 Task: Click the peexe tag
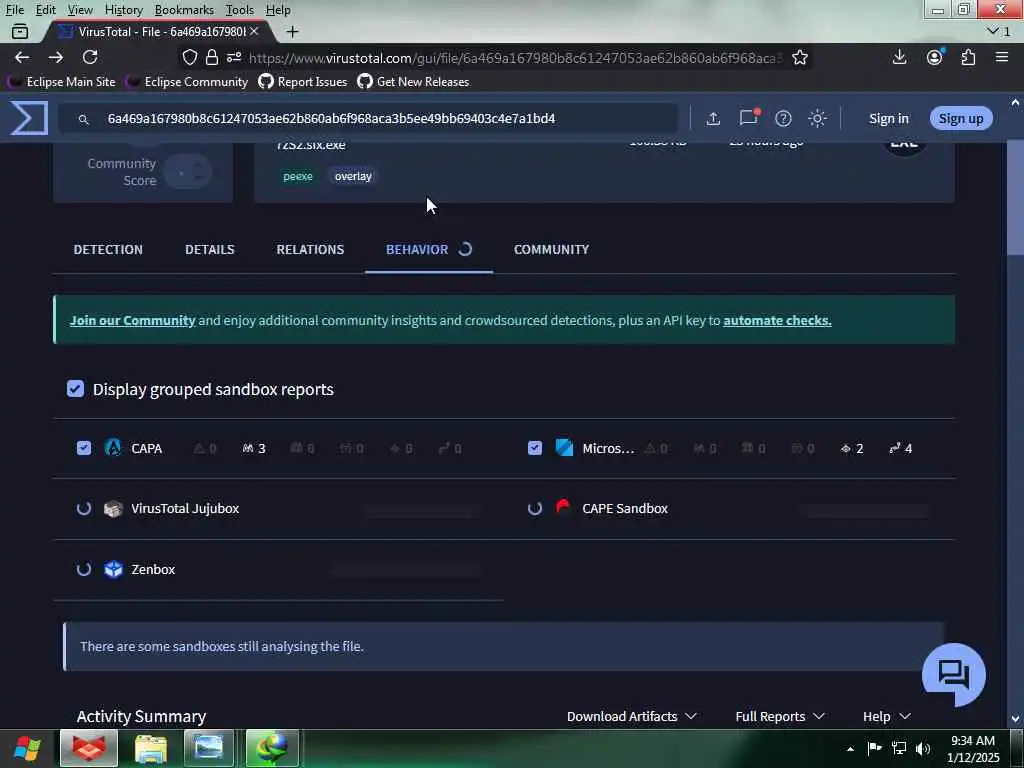(x=298, y=176)
